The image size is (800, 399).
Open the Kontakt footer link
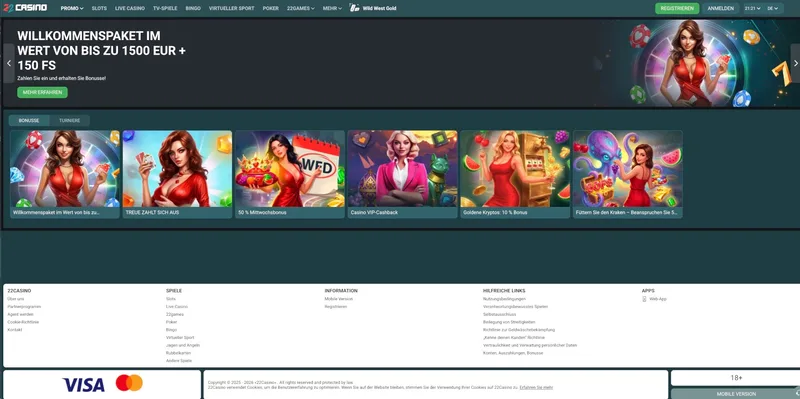pos(15,330)
